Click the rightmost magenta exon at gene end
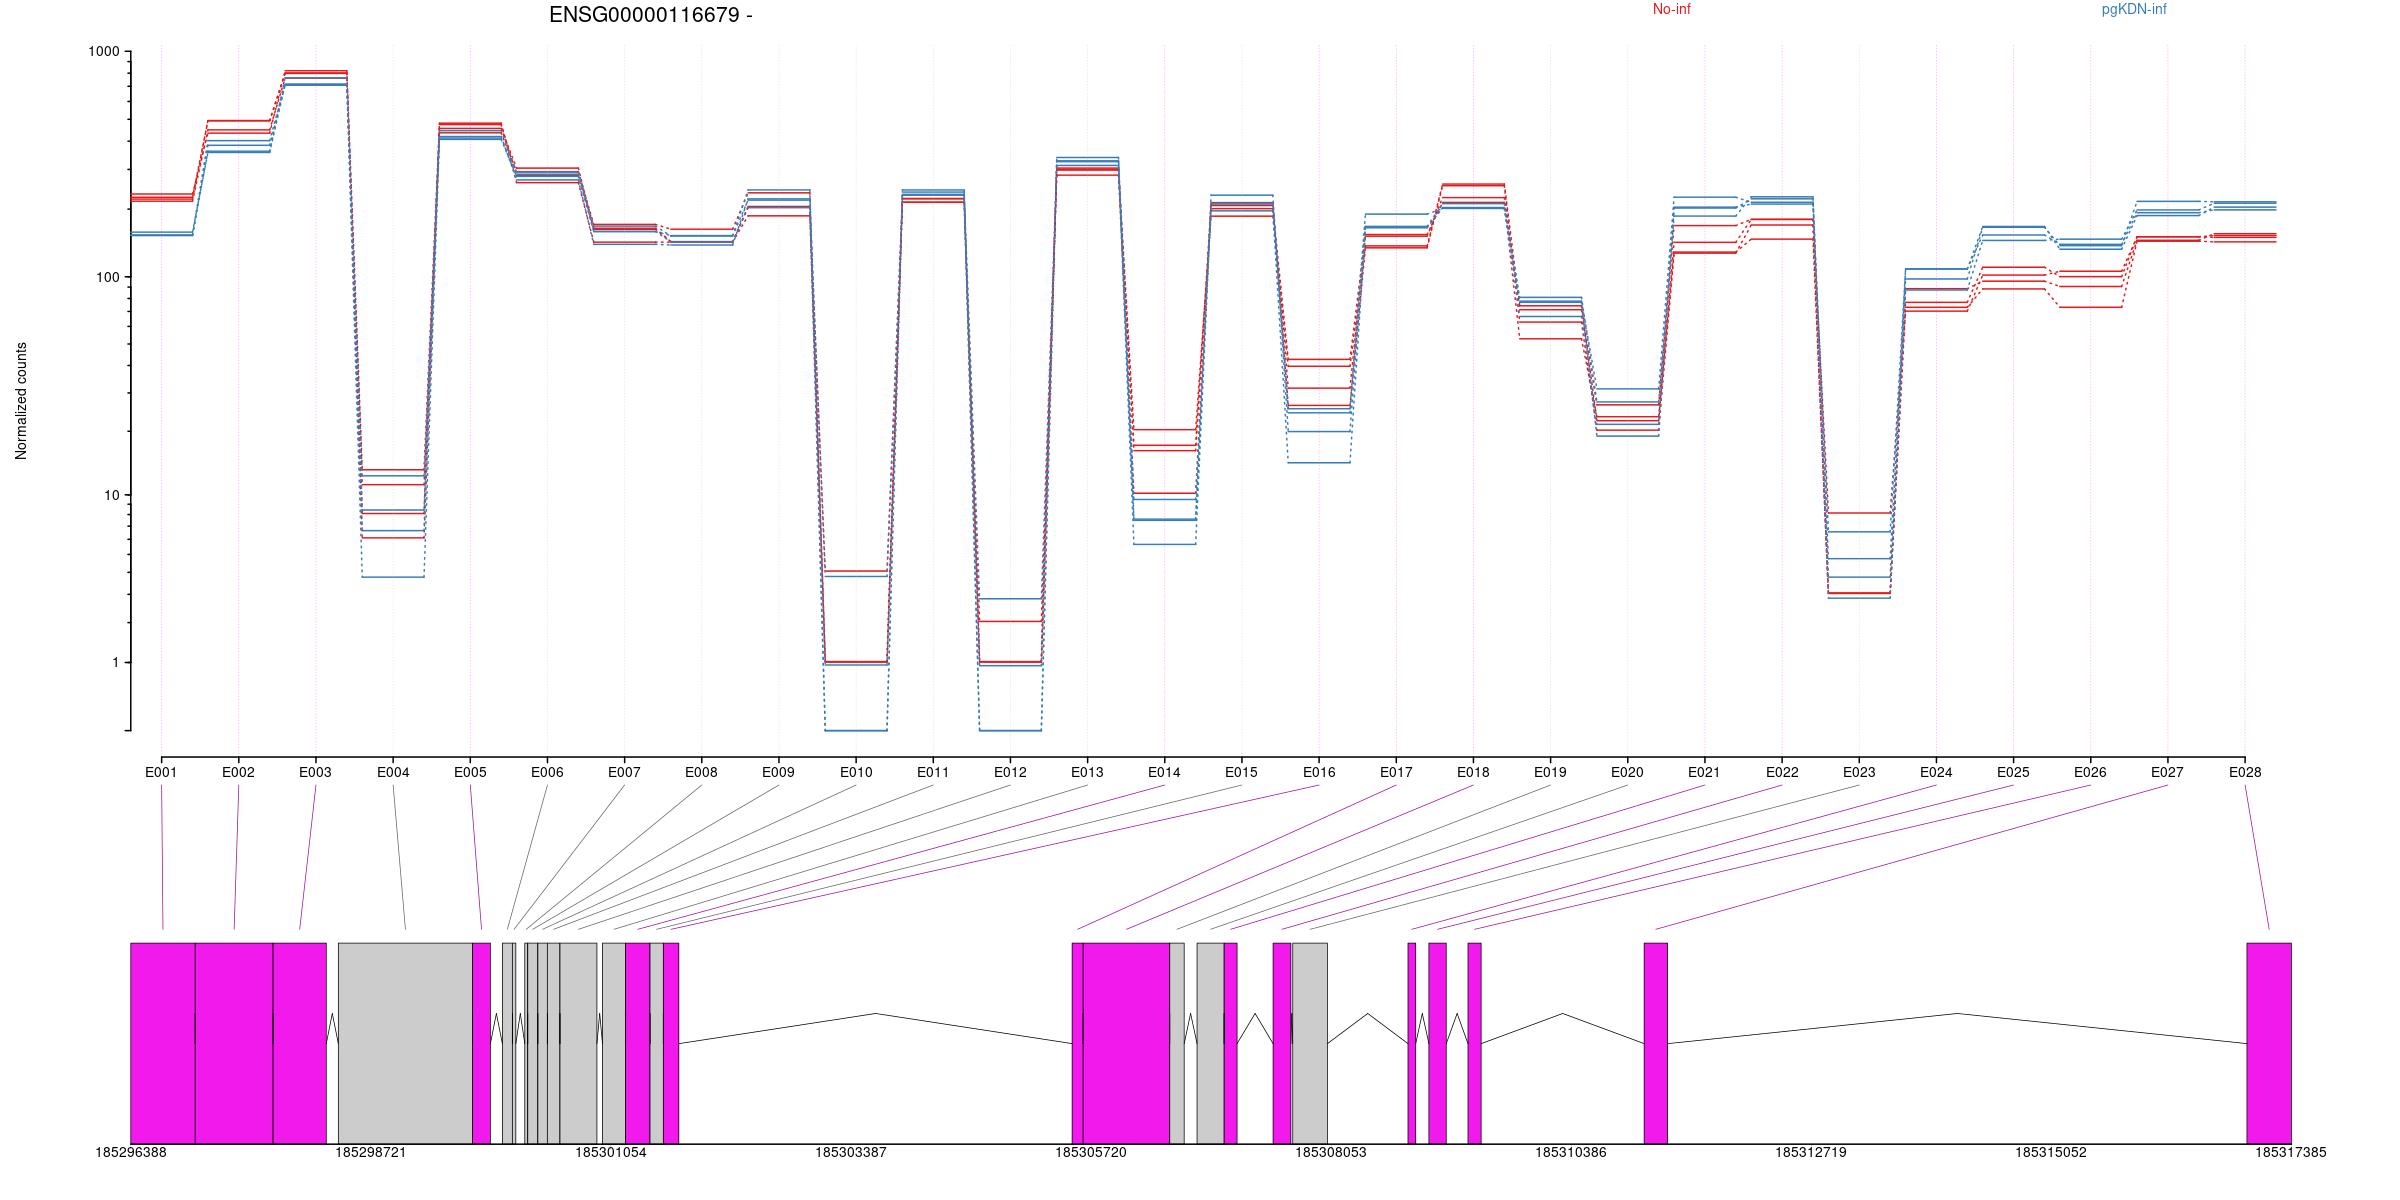The height and width of the screenshot is (1200, 2400). point(2268,1042)
